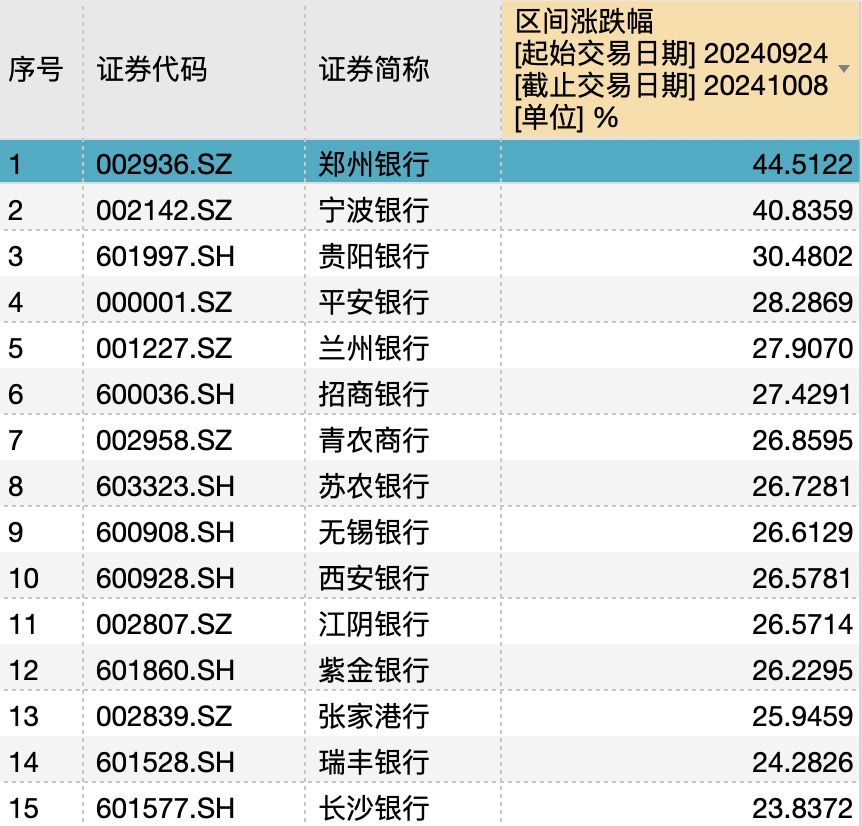862x826 pixels.
Task: Select stock code 002142.SZ
Action: click(164, 210)
